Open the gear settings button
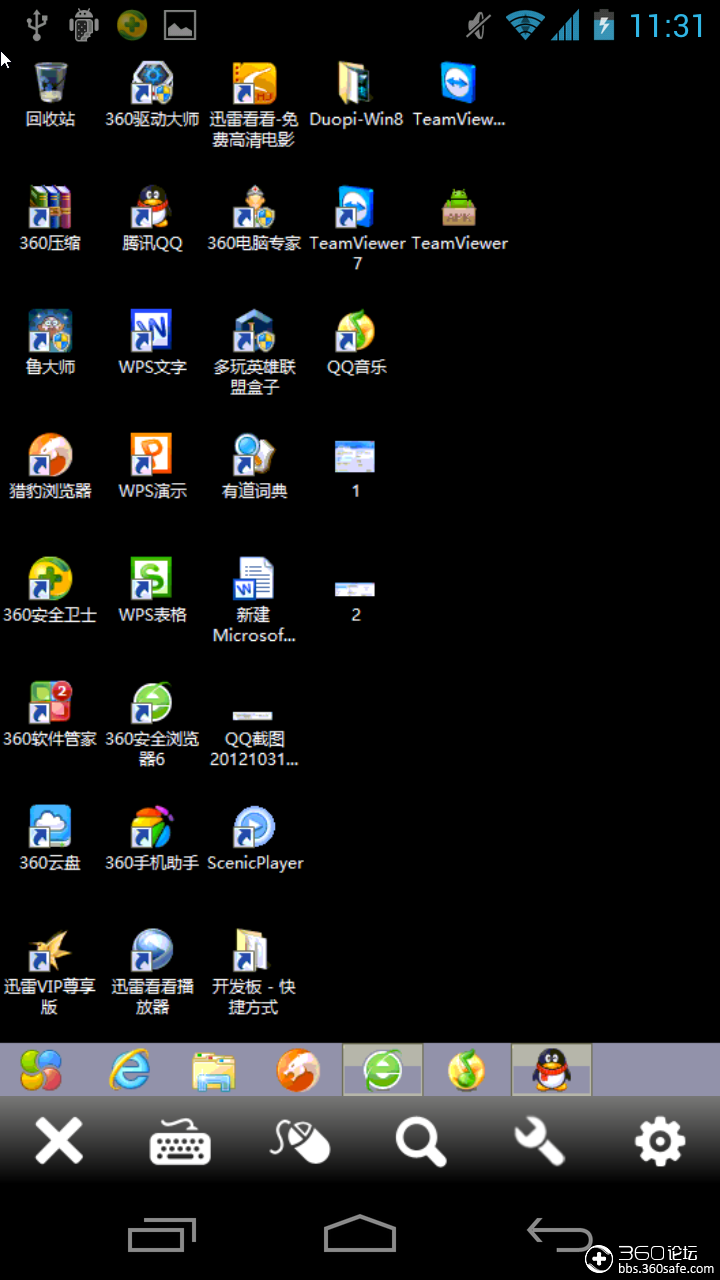 pyautogui.click(x=660, y=1141)
